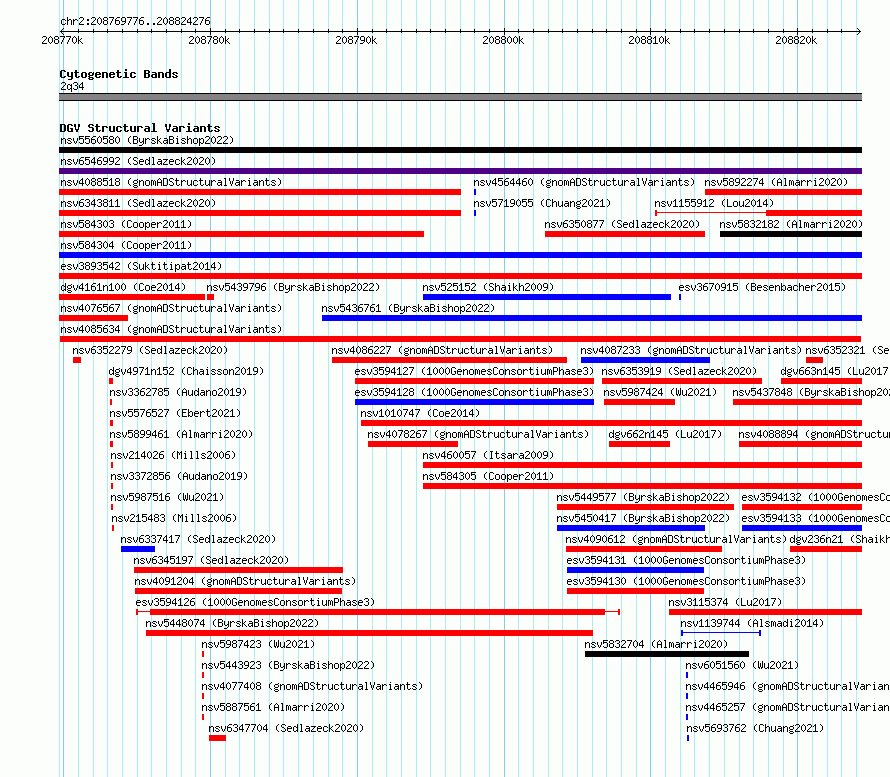Screen dimensions: 890x777
Task: Open nsv5693762 (Chuang2021) variant
Action: [x=688, y=738]
